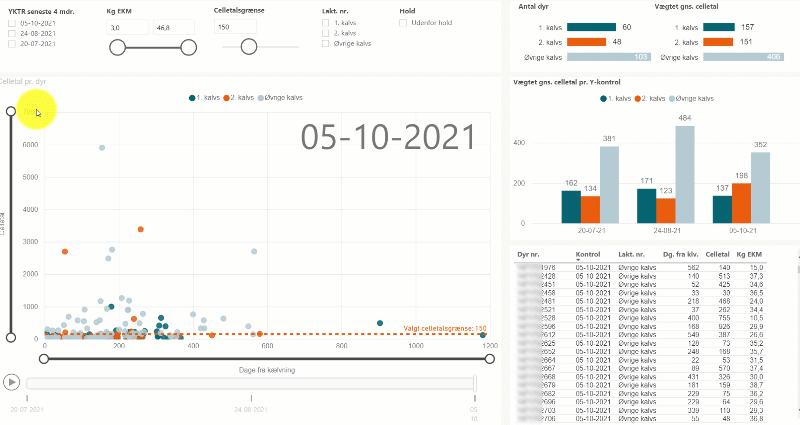Click the left Kg EKM slider handle
The width and height of the screenshot is (800, 425).
(117, 47)
